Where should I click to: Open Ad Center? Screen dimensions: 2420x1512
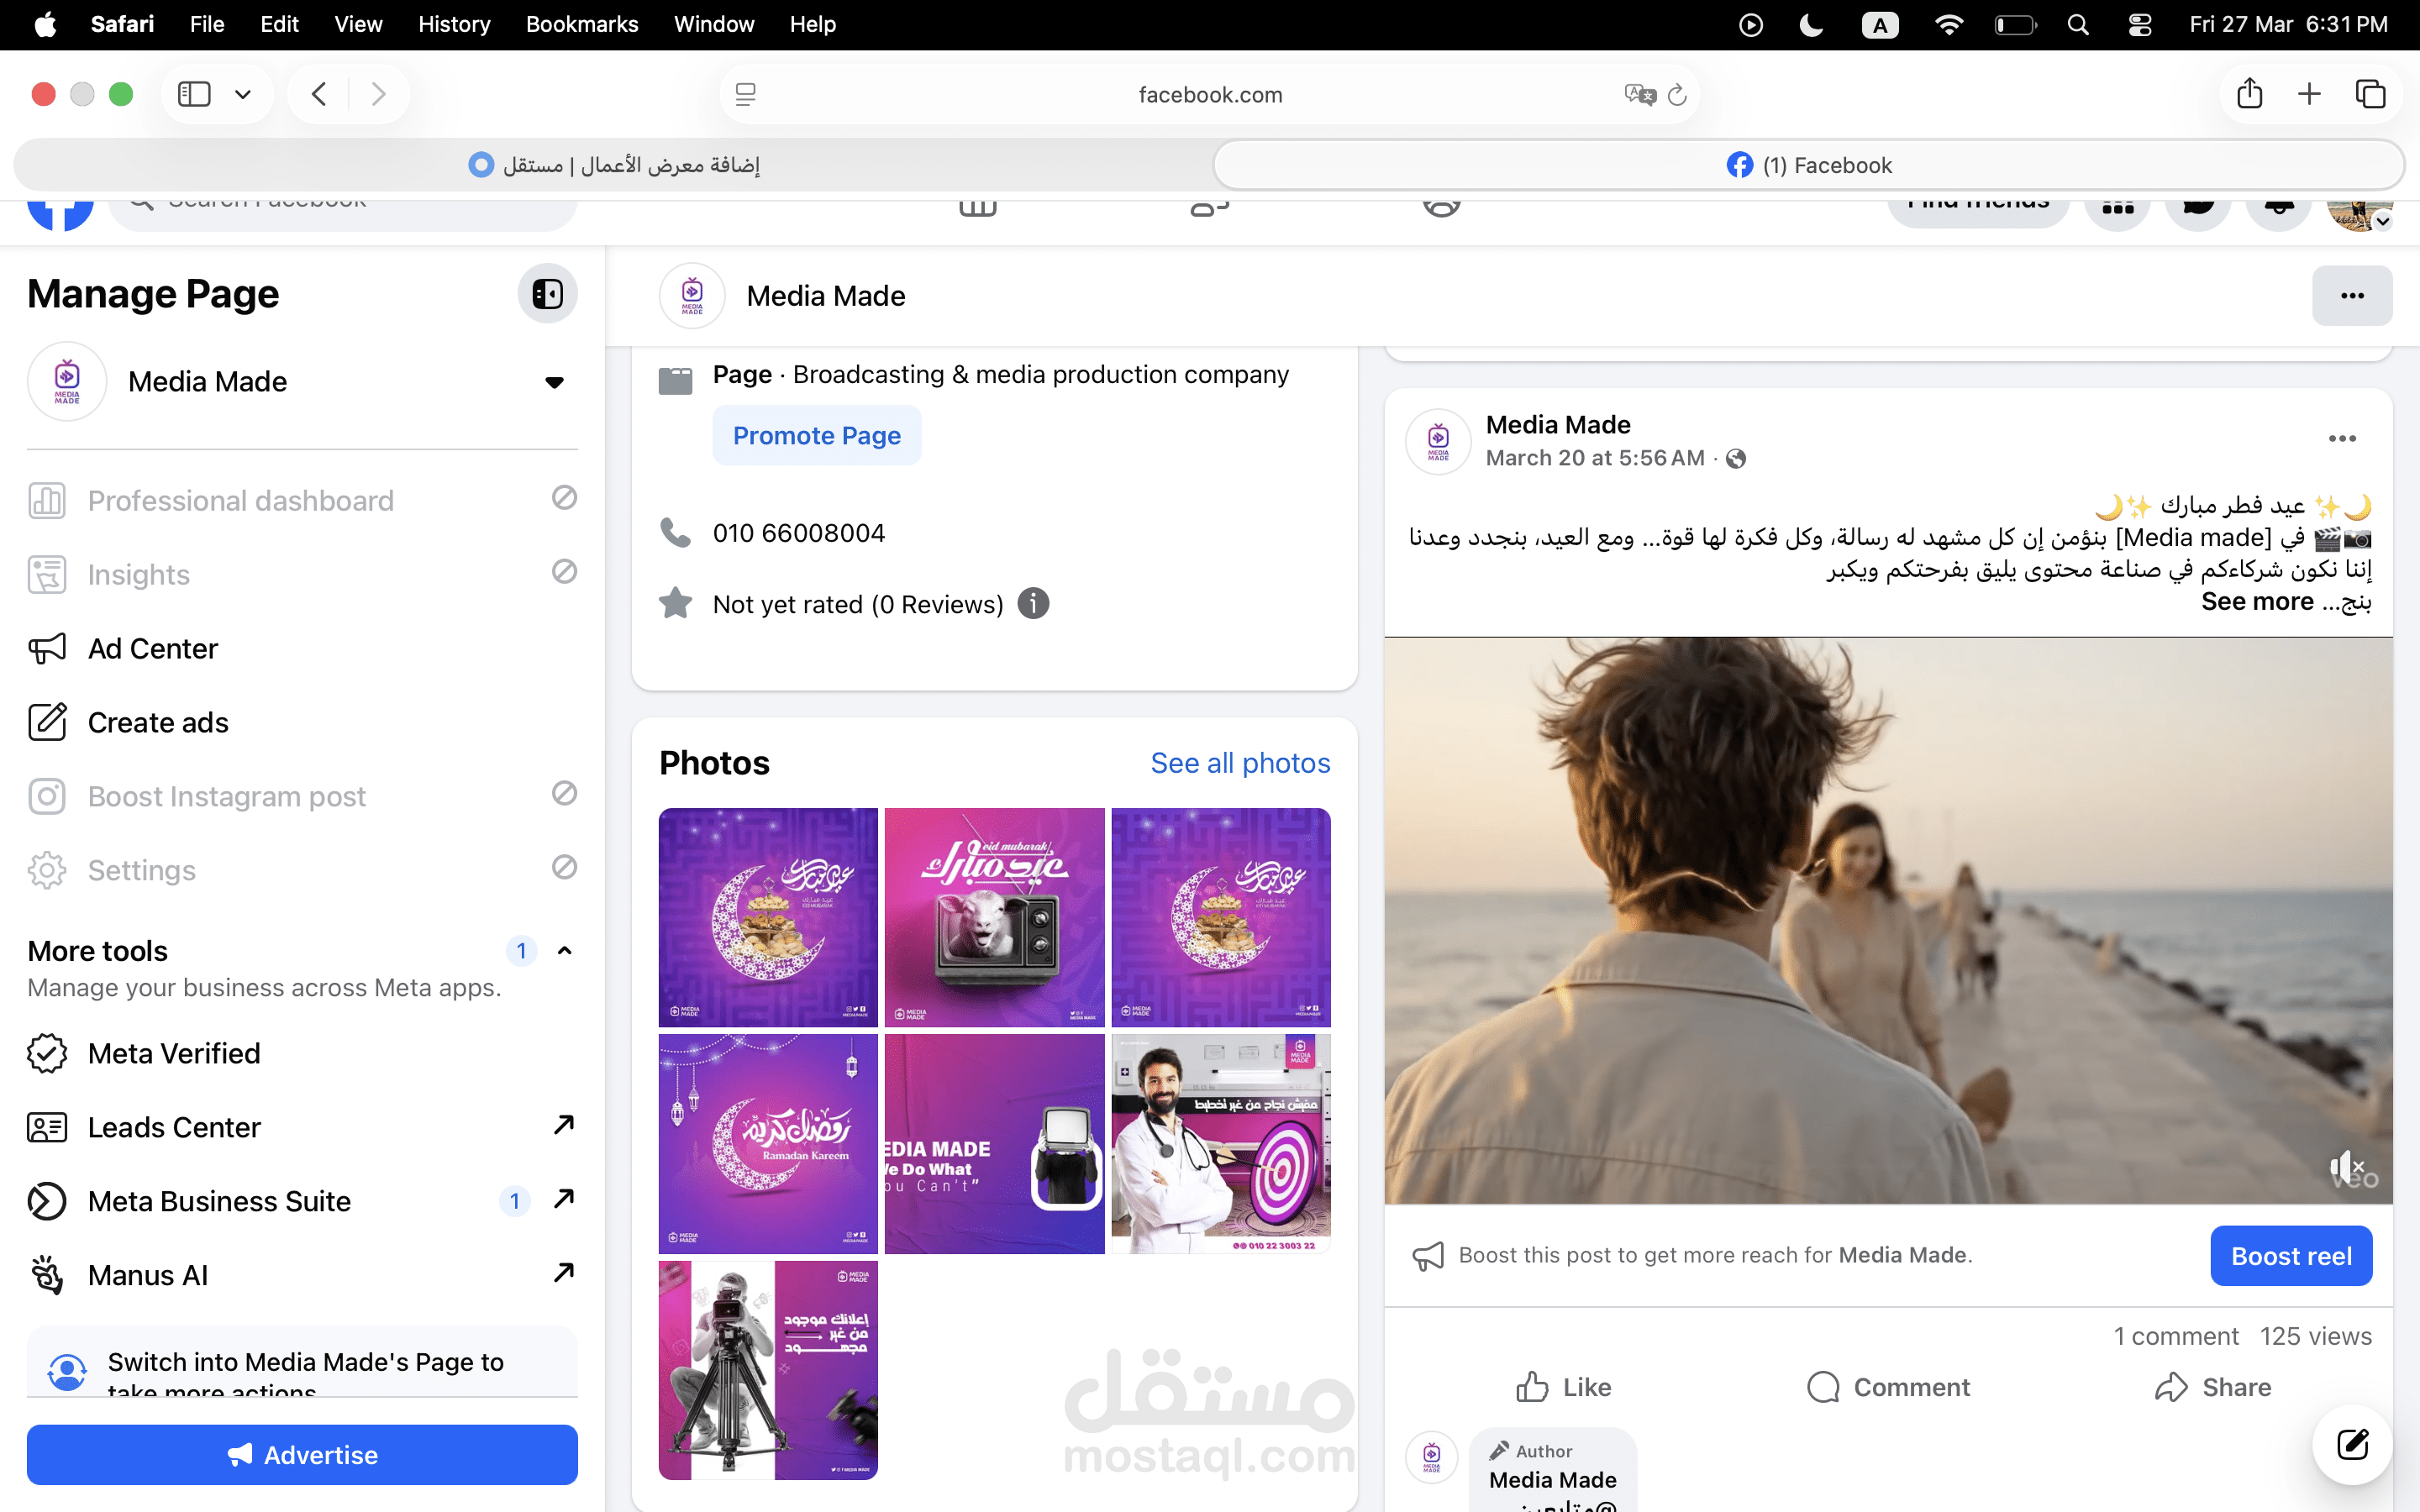coord(302,649)
